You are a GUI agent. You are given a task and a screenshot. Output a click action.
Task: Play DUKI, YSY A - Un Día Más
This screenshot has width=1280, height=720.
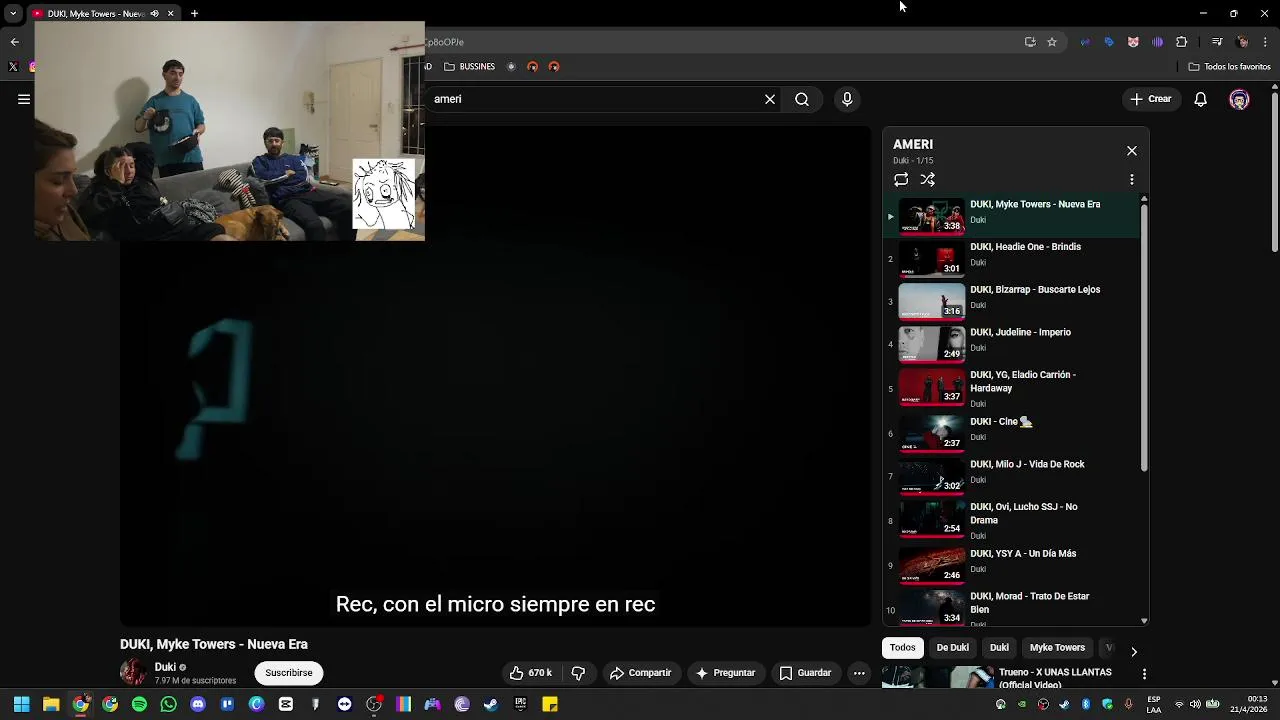[1012, 566]
